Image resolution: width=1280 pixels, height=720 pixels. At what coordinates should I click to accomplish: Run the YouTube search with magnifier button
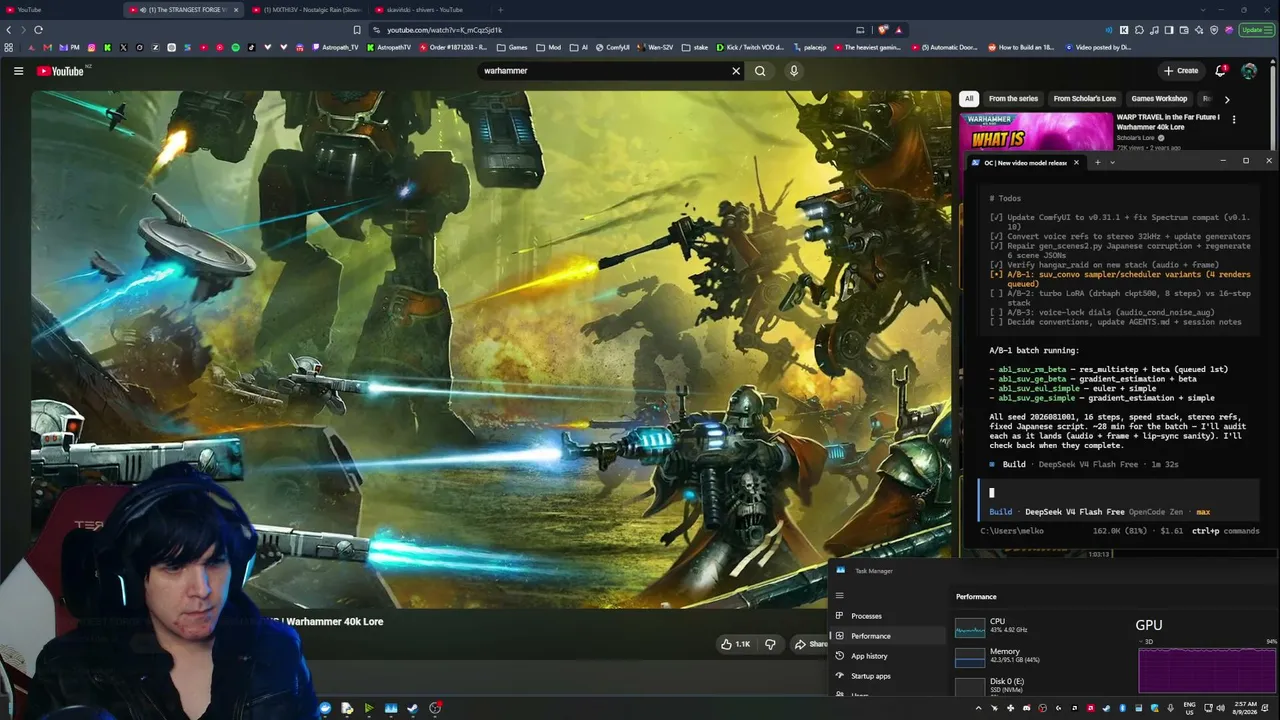(x=760, y=71)
